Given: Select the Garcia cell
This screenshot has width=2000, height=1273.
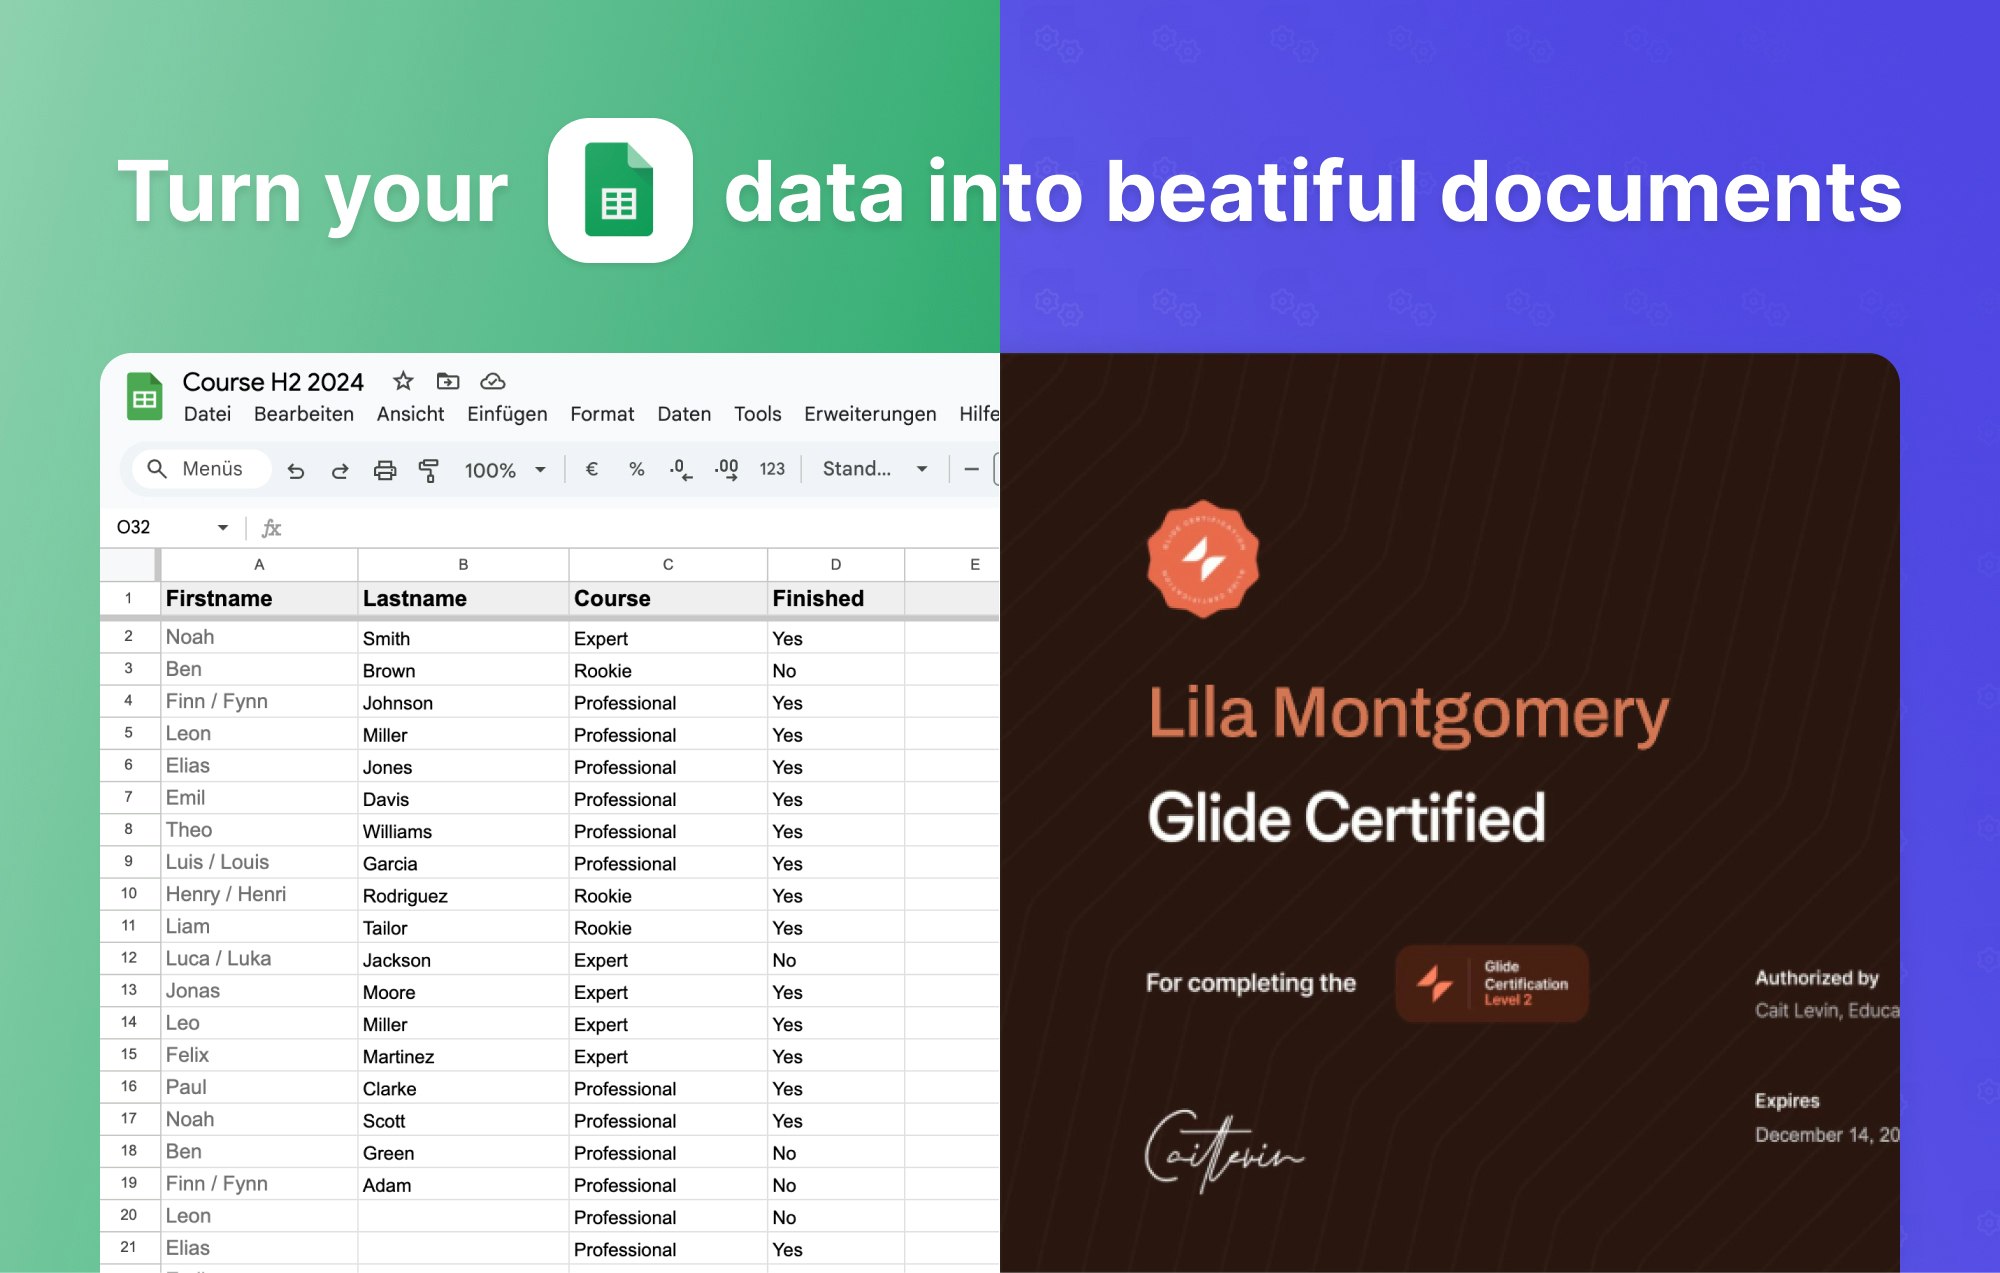Looking at the screenshot, I should [x=463, y=863].
